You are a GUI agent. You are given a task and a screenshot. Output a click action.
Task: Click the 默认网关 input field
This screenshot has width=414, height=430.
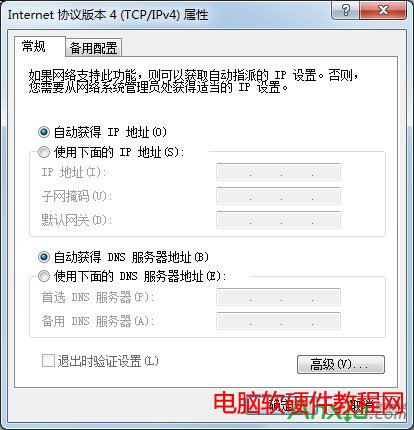tap(278, 220)
